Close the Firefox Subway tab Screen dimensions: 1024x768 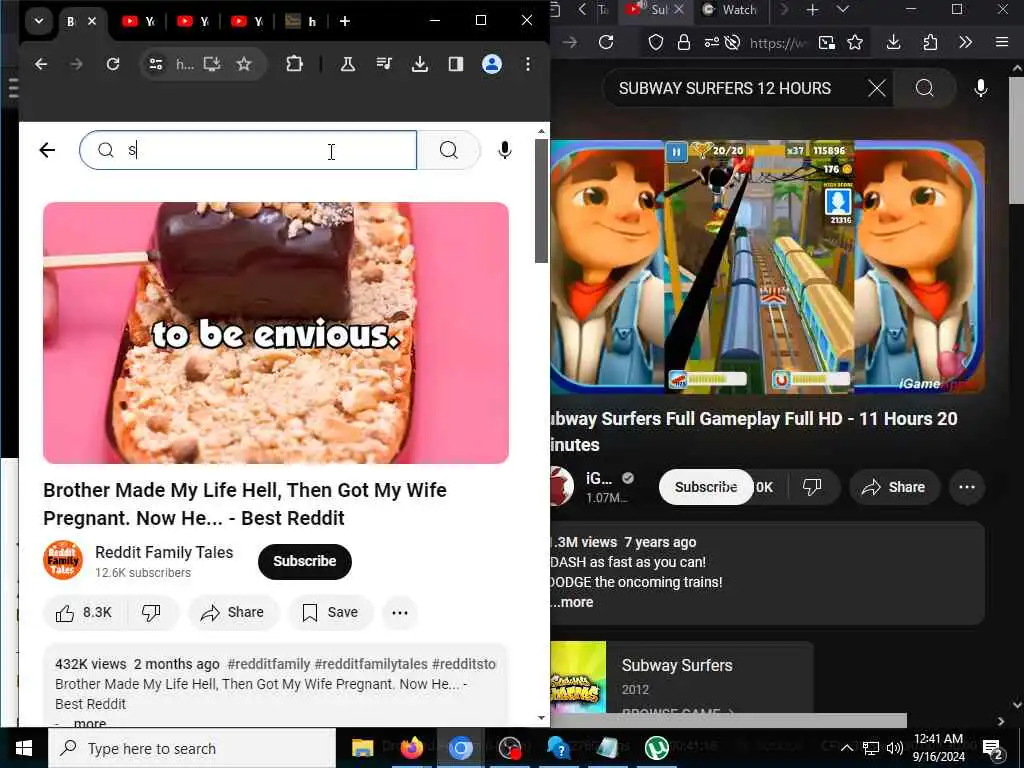pyautogui.click(x=679, y=9)
